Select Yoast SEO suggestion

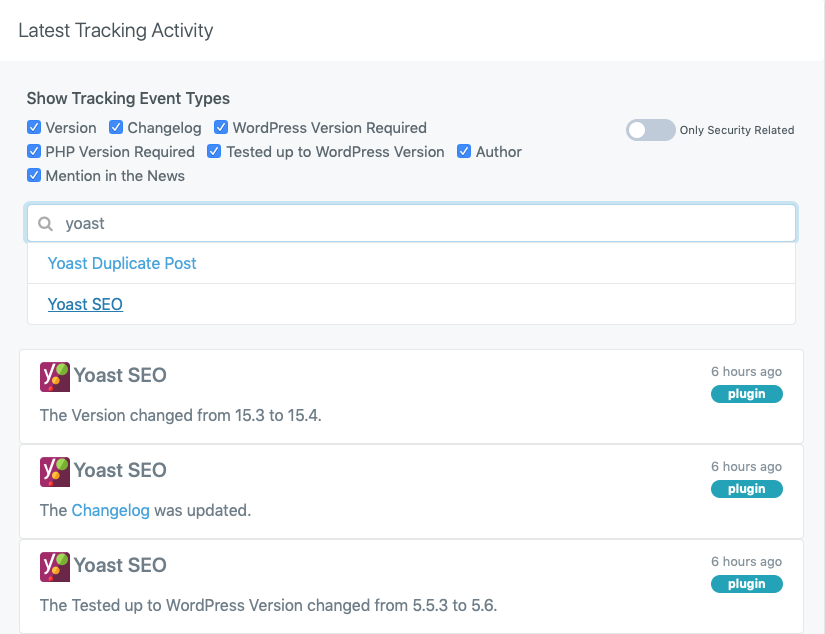pyautogui.click(x=85, y=304)
